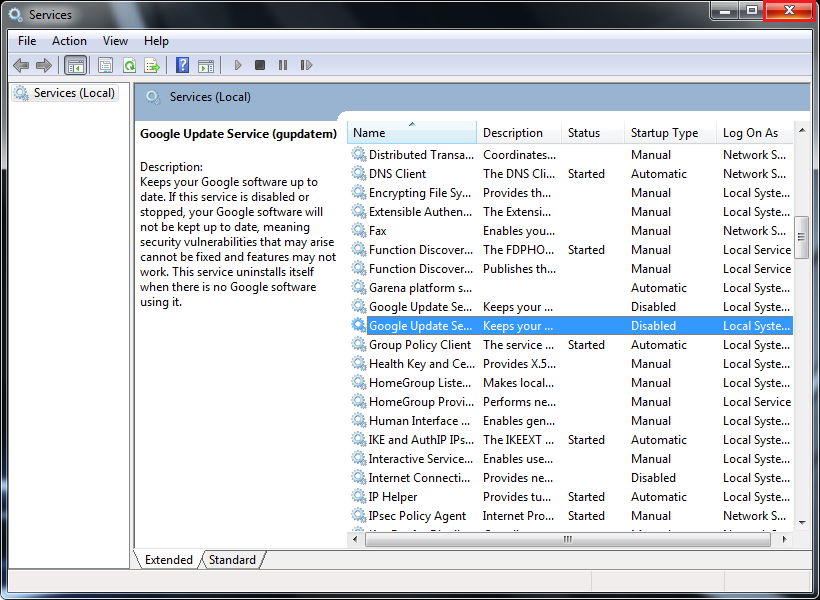Viewport: 820px width, 600px height.
Task: Open the Action menu
Action: pyautogui.click(x=69, y=41)
